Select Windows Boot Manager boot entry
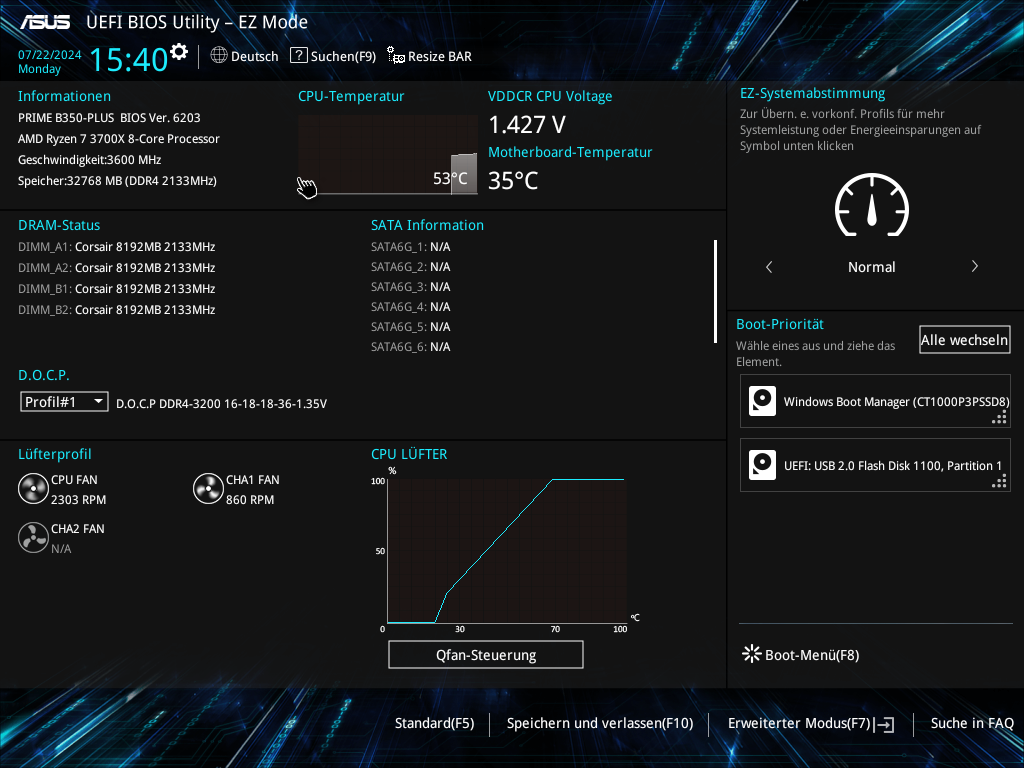Image resolution: width=1024 pixels, height=768 pixels. (875, 401)
